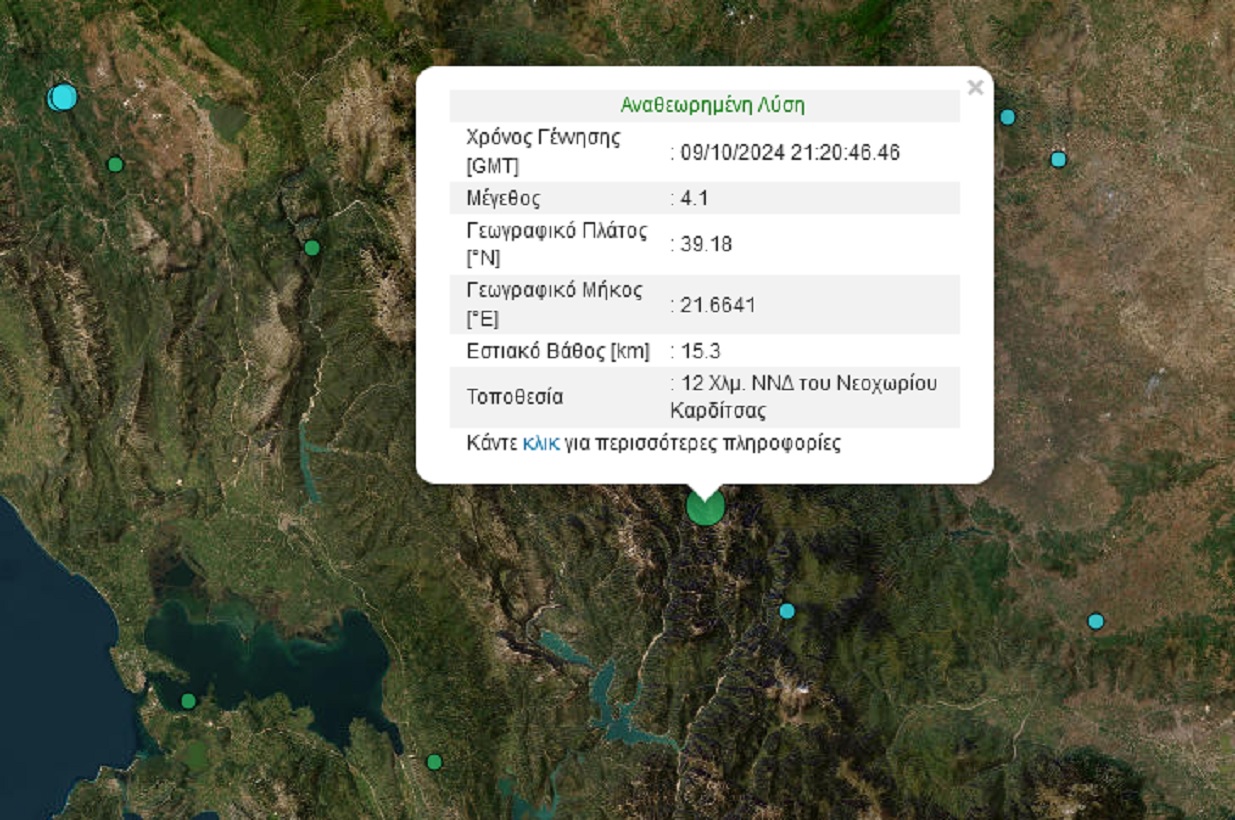Click the latitude value 39.18
Screen dimensions: 1235x820
point(706,244)
